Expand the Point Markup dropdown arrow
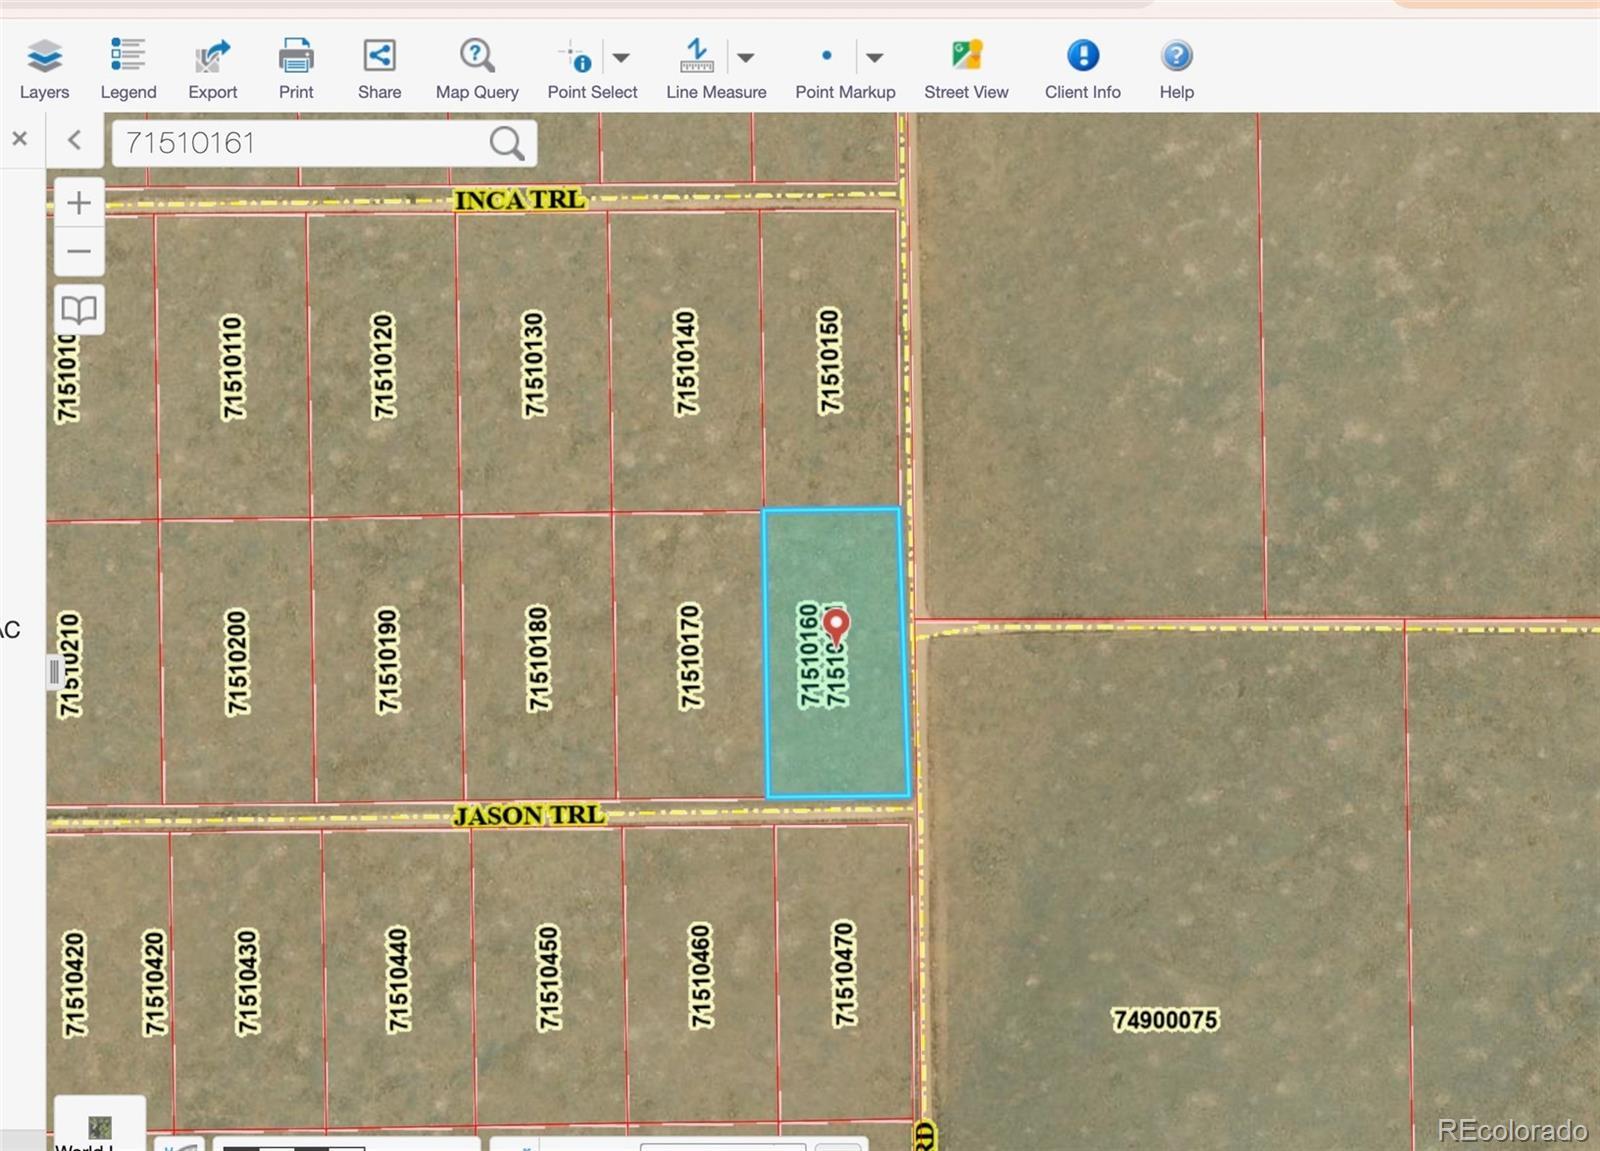The width and height of the screenshot is (1600, 1151). pos(874,58)
